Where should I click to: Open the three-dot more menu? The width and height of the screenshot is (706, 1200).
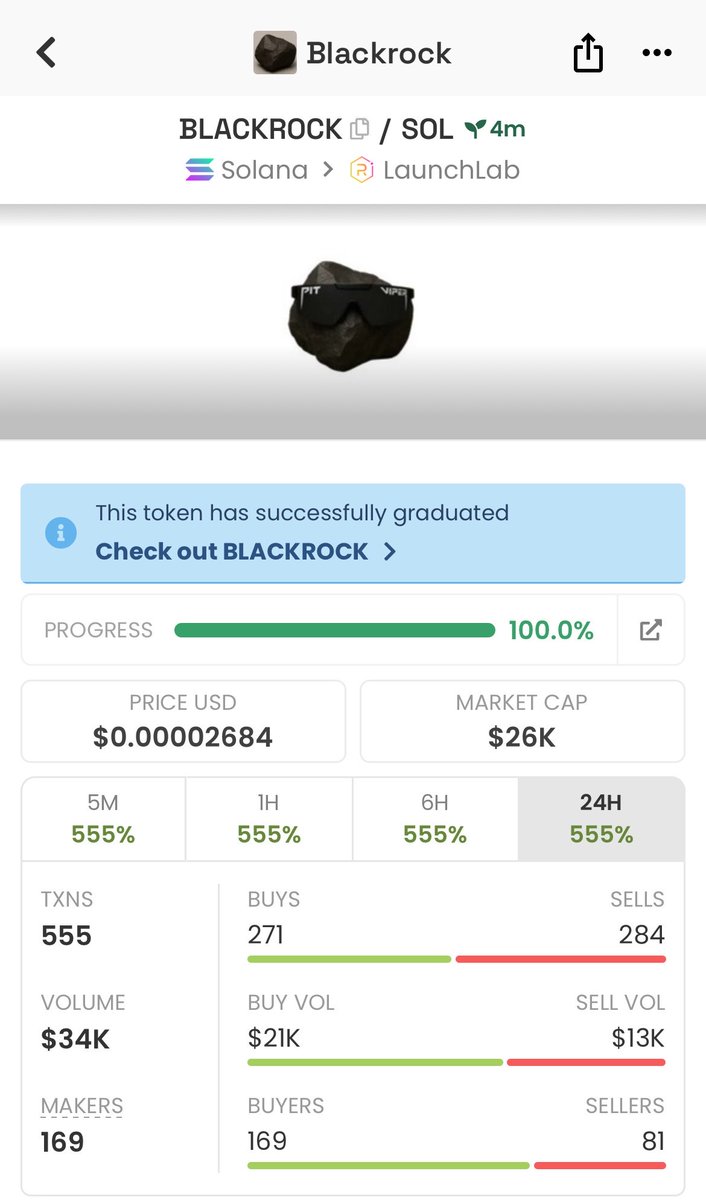point(657,52)
